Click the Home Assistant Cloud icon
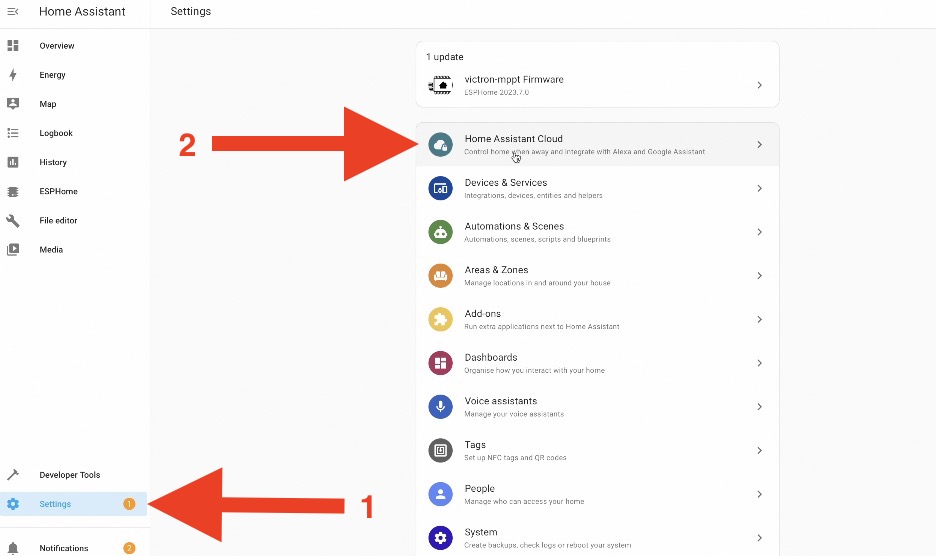The height and width of the screenshot is (556, 936). coord(441,145)
